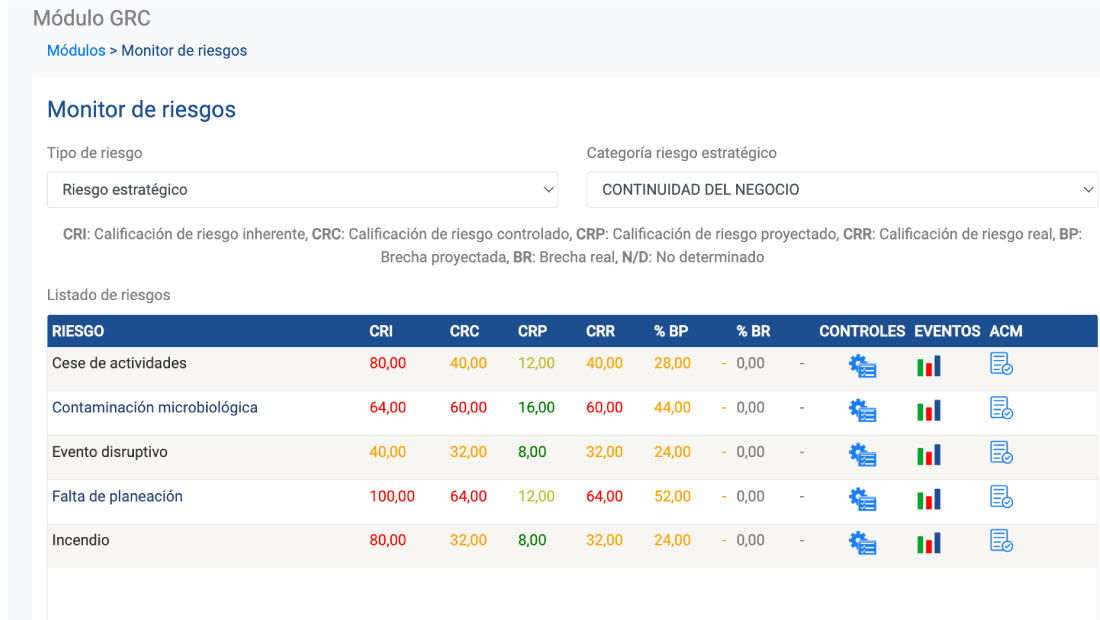Click the ACM column header
Image resolution: width=1100 pixels, height=620 pixels.
1006,331
